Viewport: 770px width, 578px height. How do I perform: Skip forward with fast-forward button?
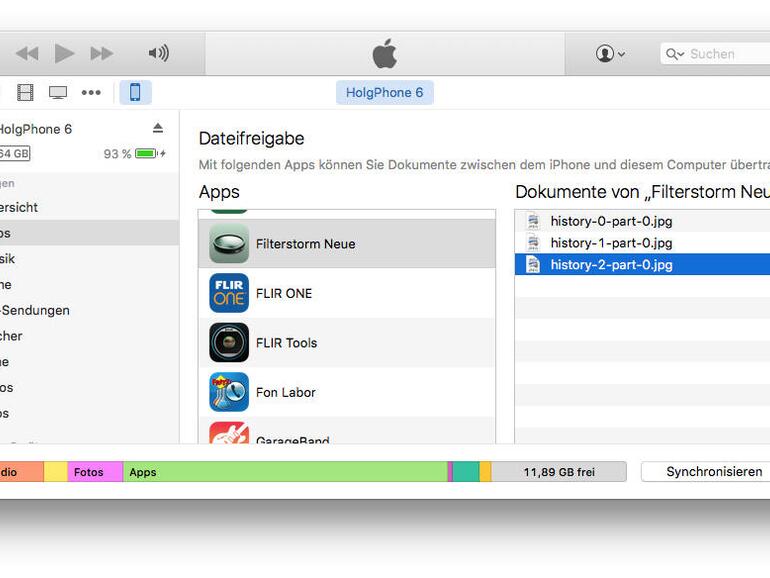click(102, 53)
